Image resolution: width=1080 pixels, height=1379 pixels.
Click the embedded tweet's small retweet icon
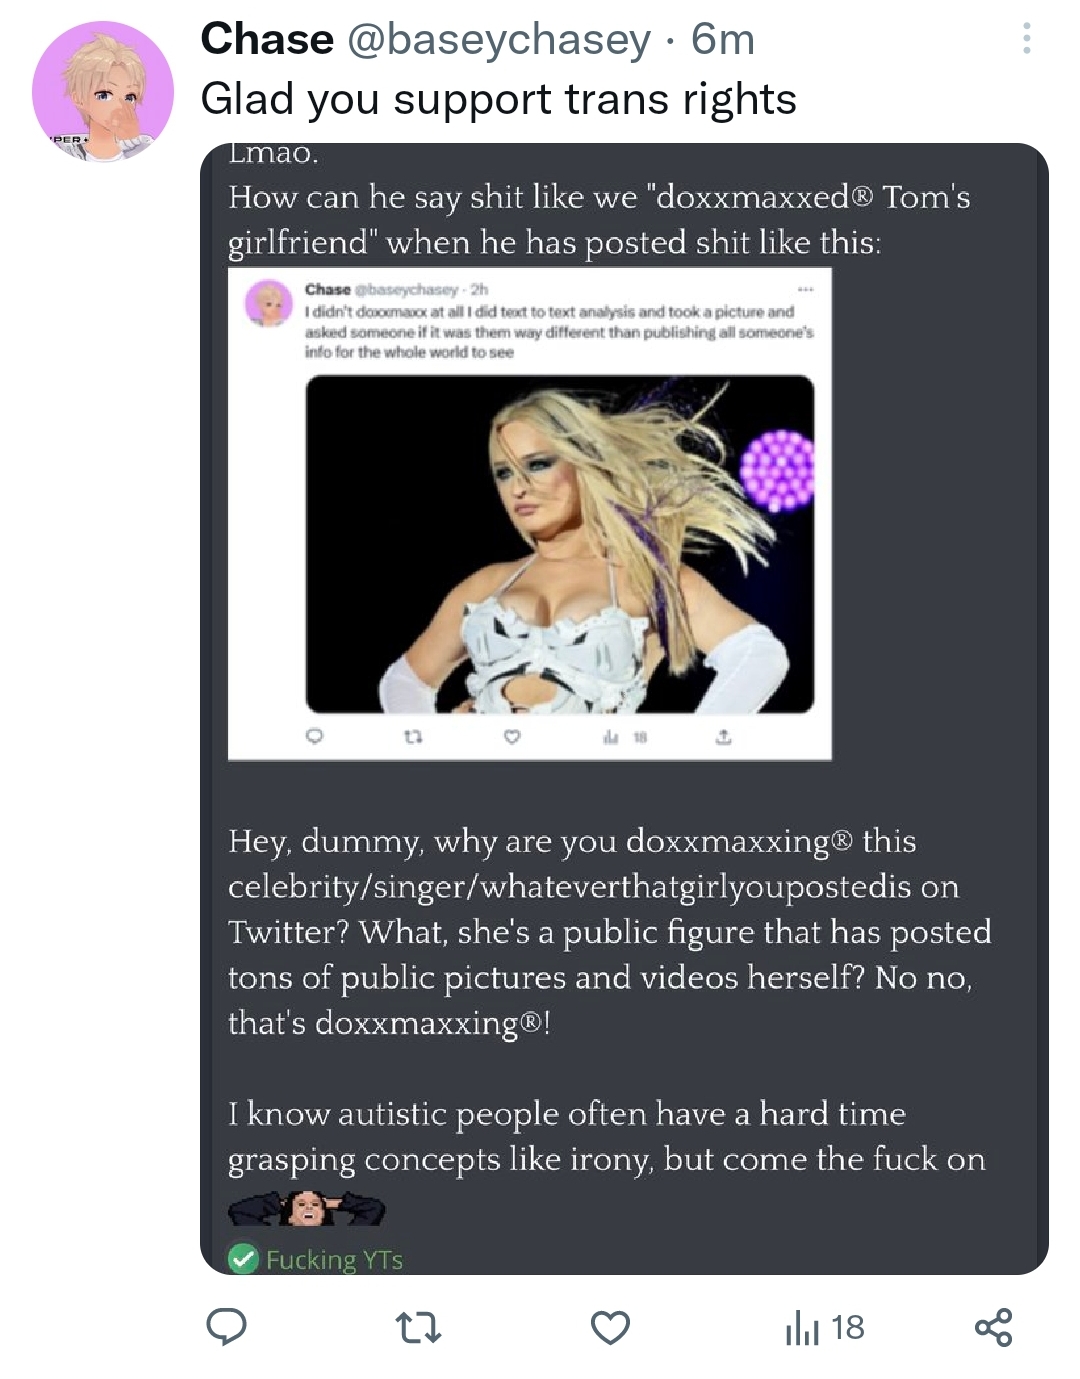[413, 737]
